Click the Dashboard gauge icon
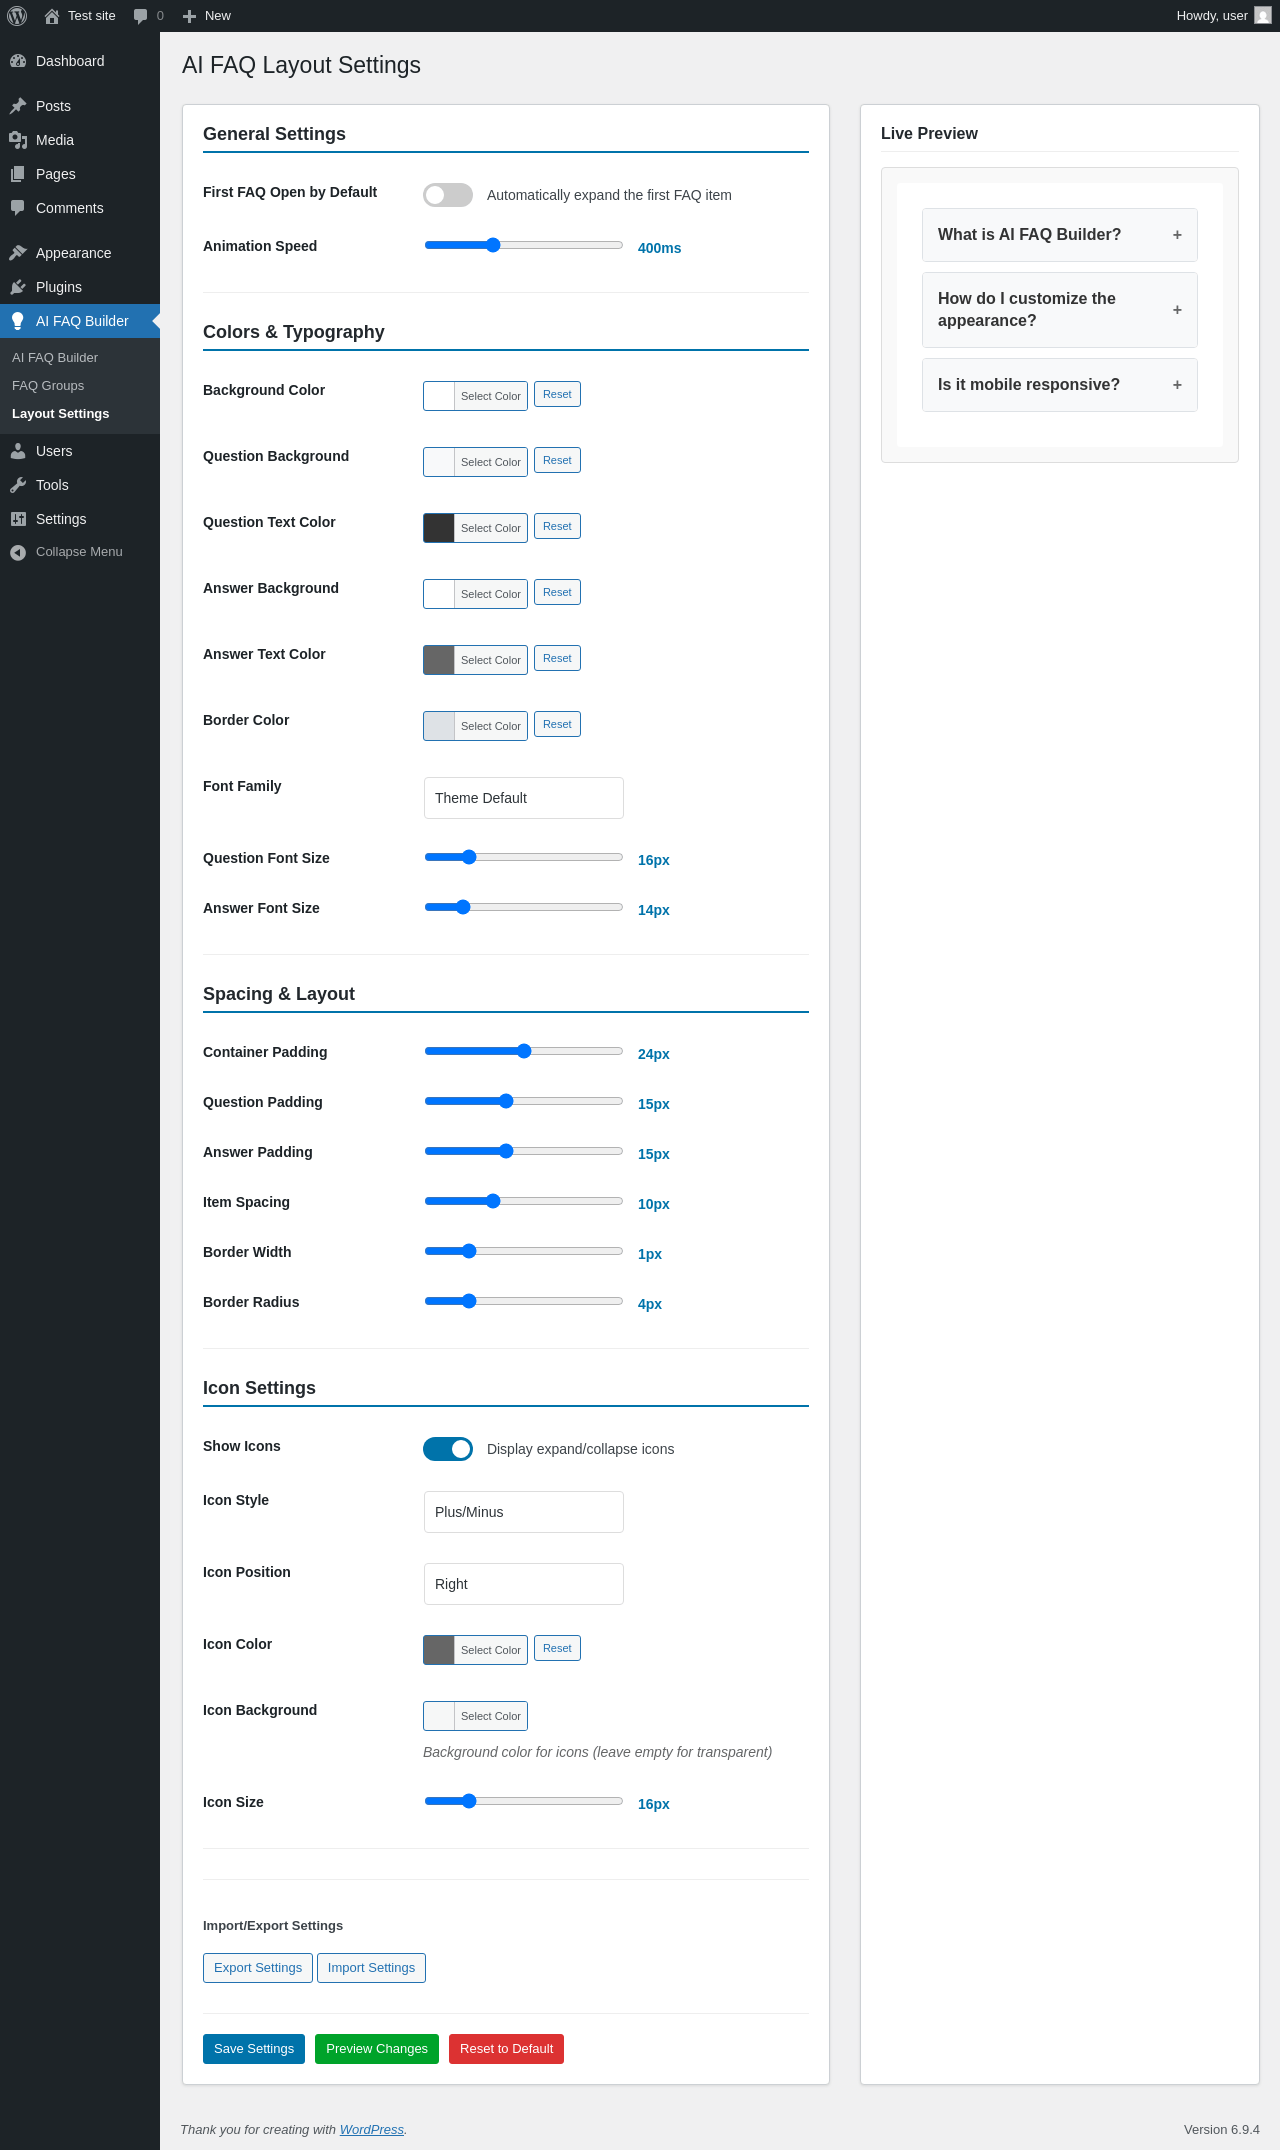 (18, 61)
